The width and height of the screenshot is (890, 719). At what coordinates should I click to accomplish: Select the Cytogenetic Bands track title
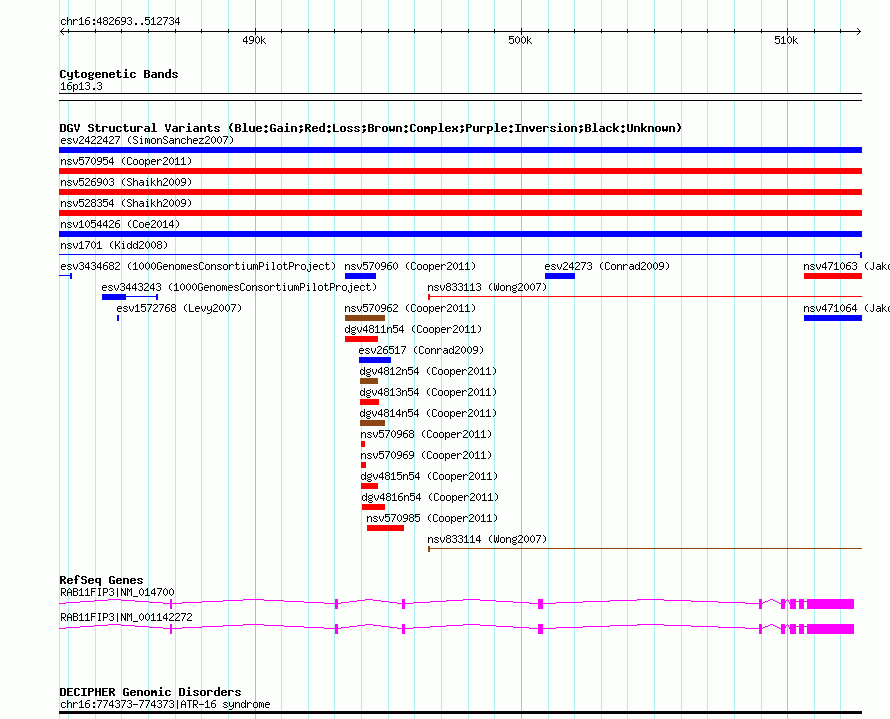(119, 74)
